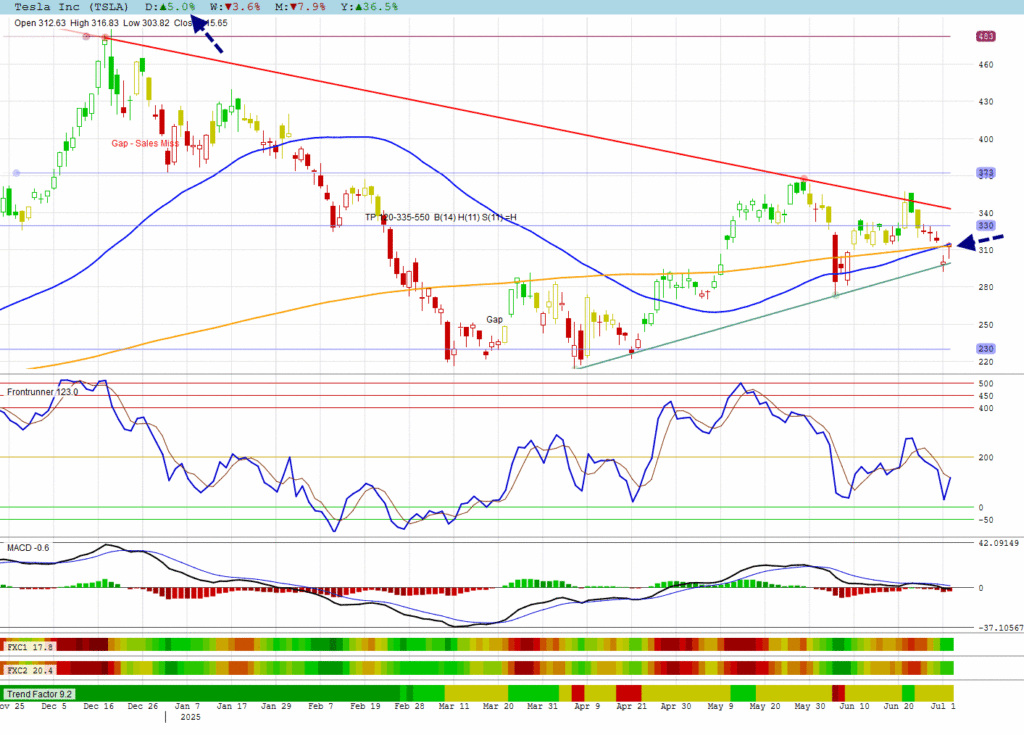Click the May 9 date label

click(720, 706)
